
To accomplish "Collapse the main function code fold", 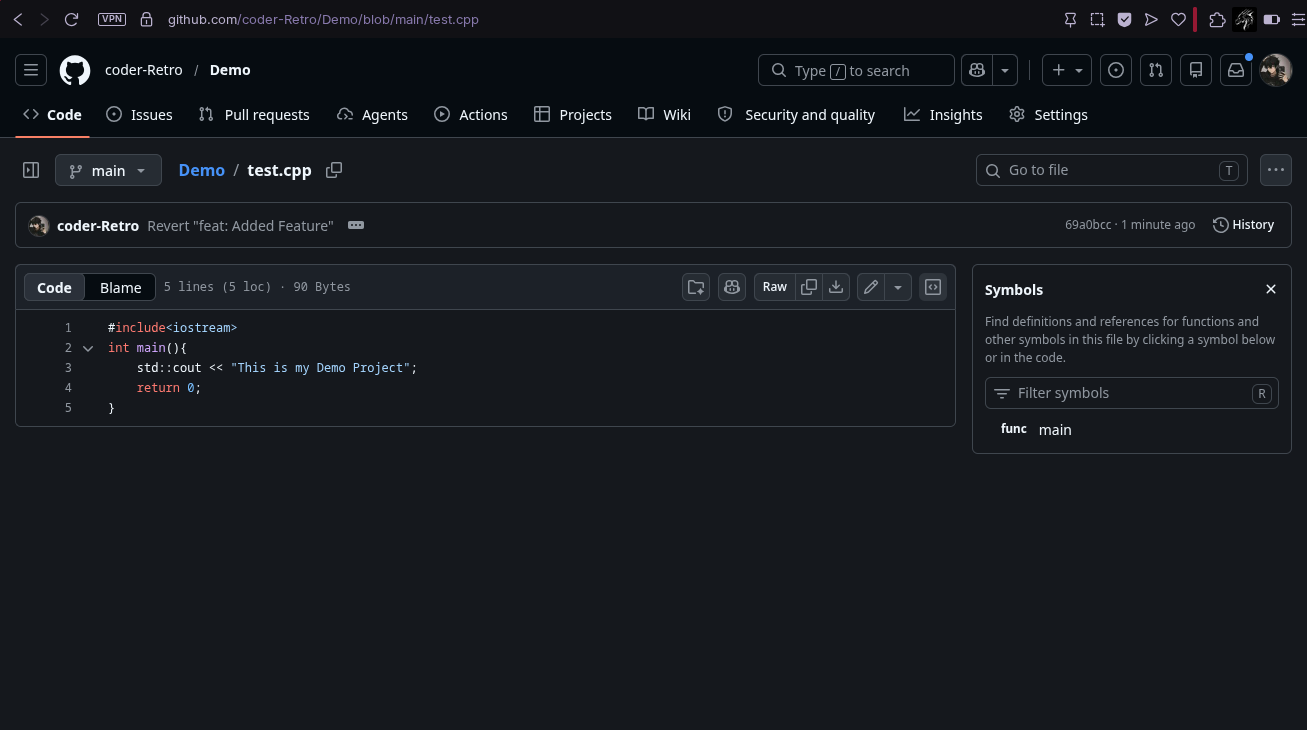I will [x=88, y=348].
